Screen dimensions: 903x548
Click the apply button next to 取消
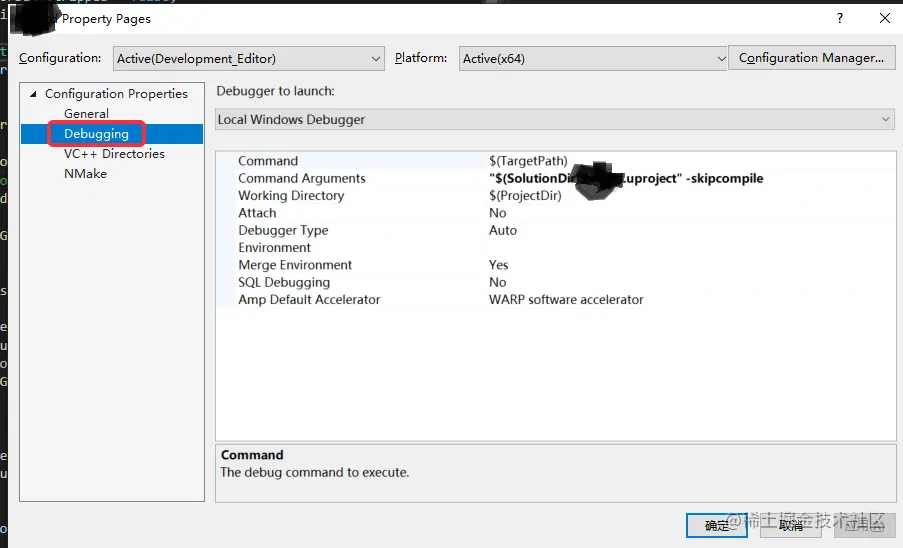click(864, 525)
